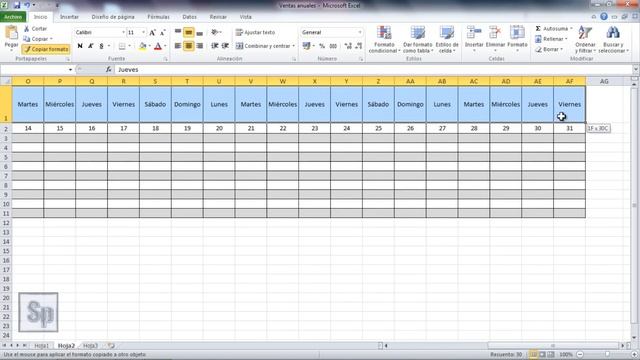Click the Insertar cells button
Screen dimensions: 640x360
click(474, 38)
